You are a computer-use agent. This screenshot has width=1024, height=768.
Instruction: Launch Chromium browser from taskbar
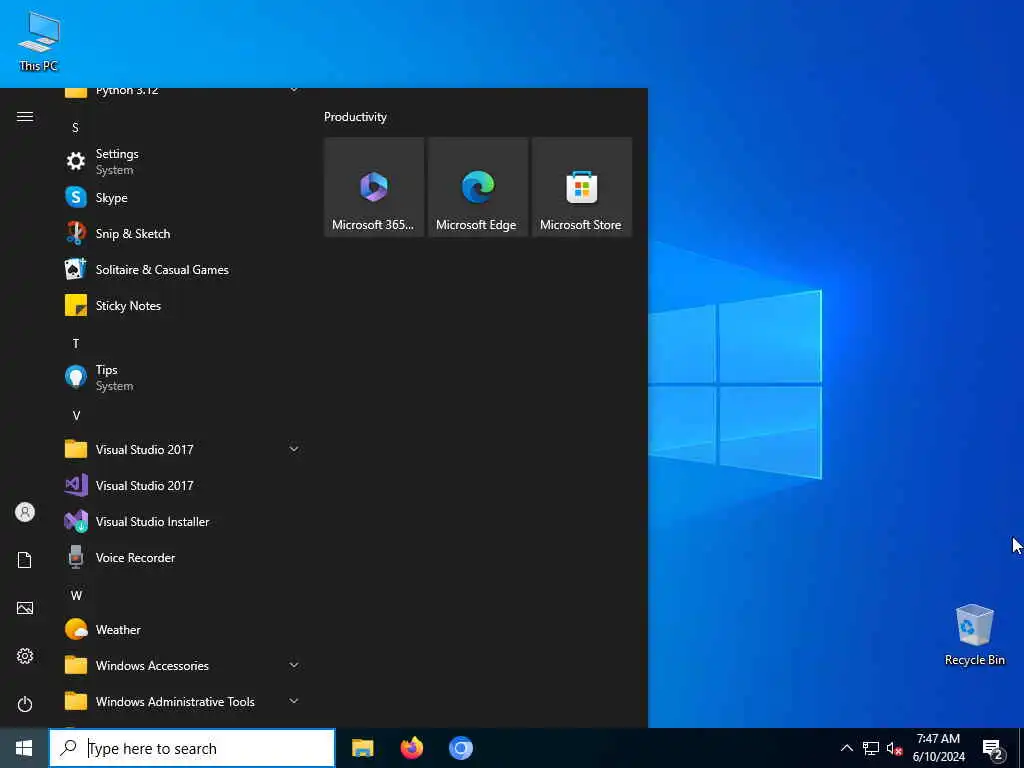click(460, 748)
